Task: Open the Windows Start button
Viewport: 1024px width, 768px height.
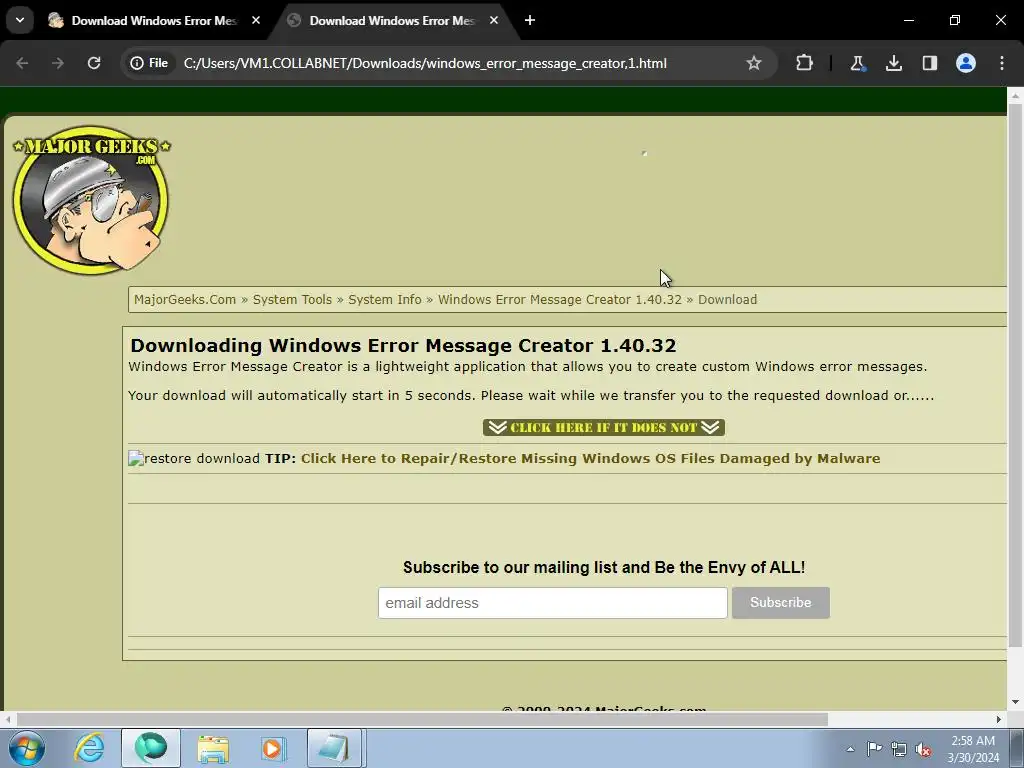Action: [27, 748]
